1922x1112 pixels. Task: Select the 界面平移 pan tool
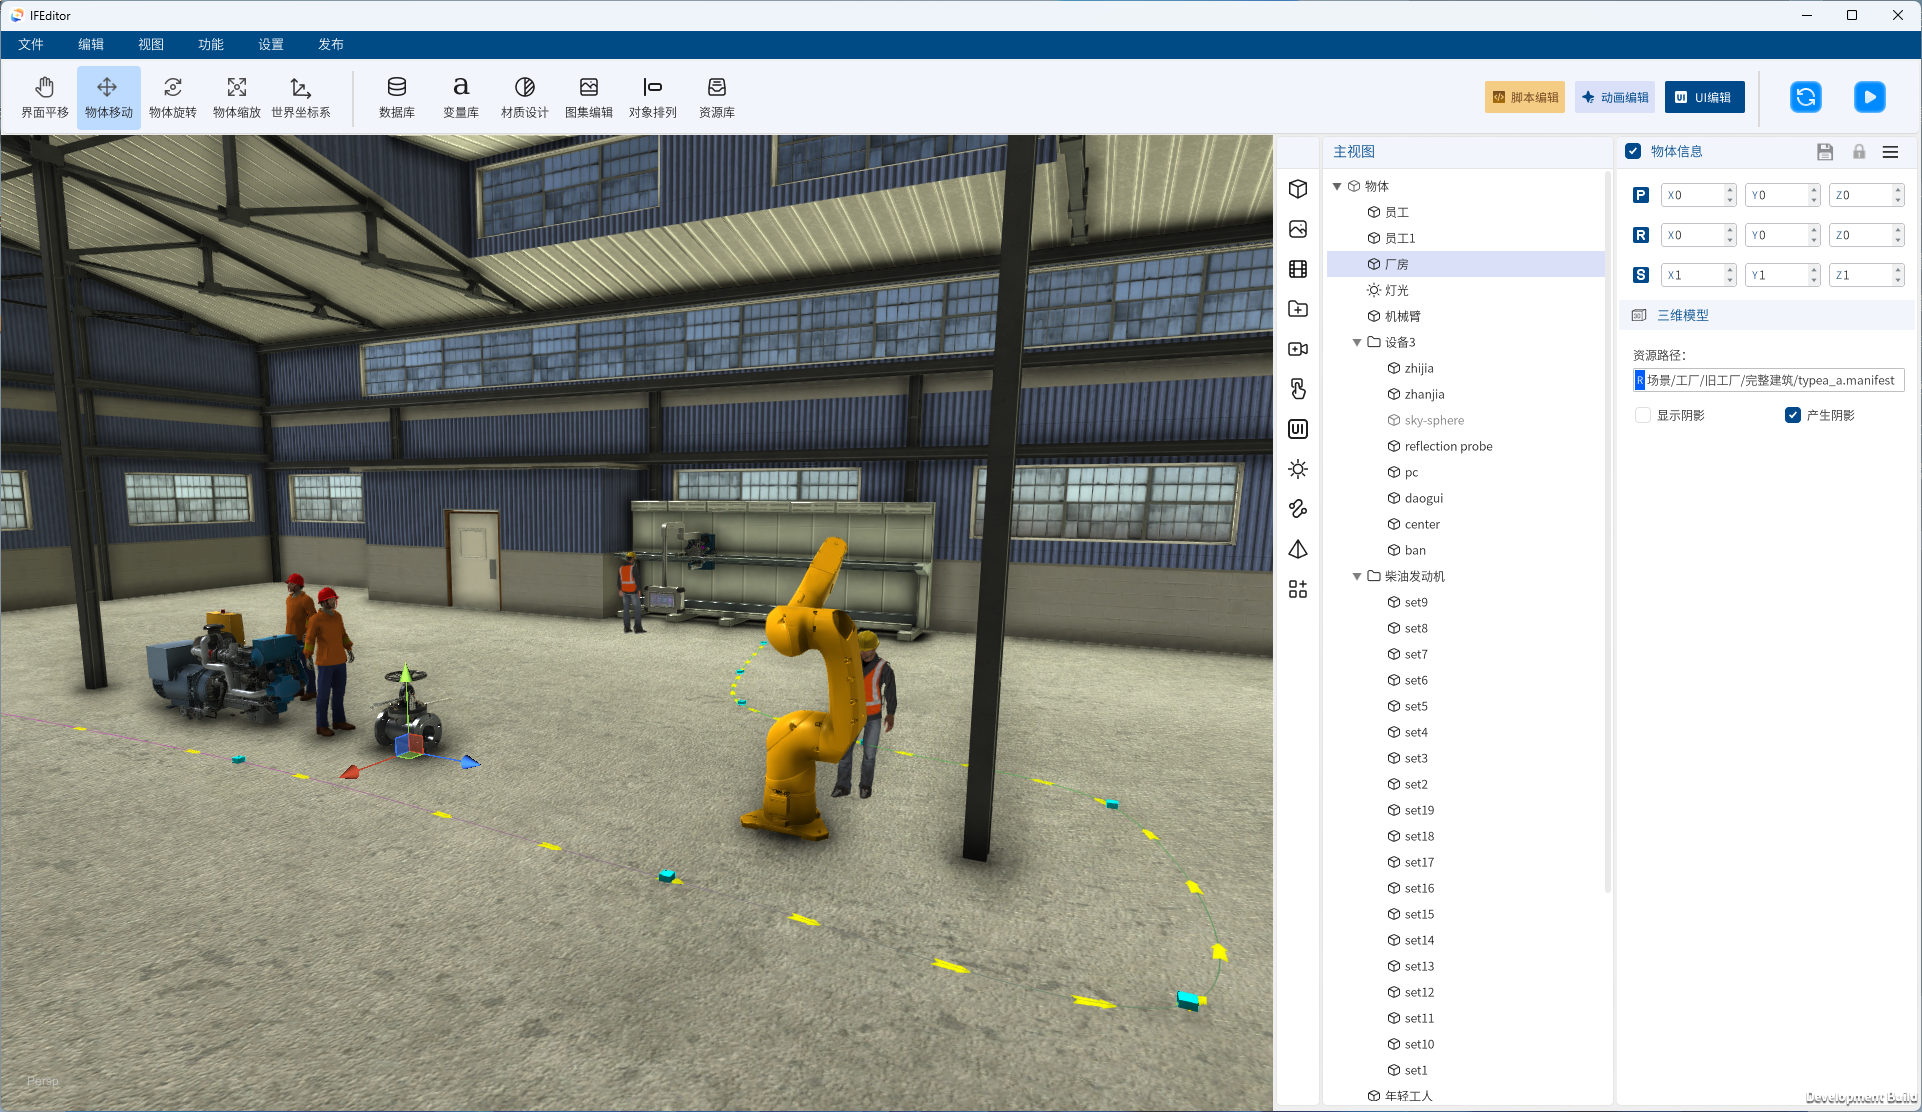tap(45, 97)
